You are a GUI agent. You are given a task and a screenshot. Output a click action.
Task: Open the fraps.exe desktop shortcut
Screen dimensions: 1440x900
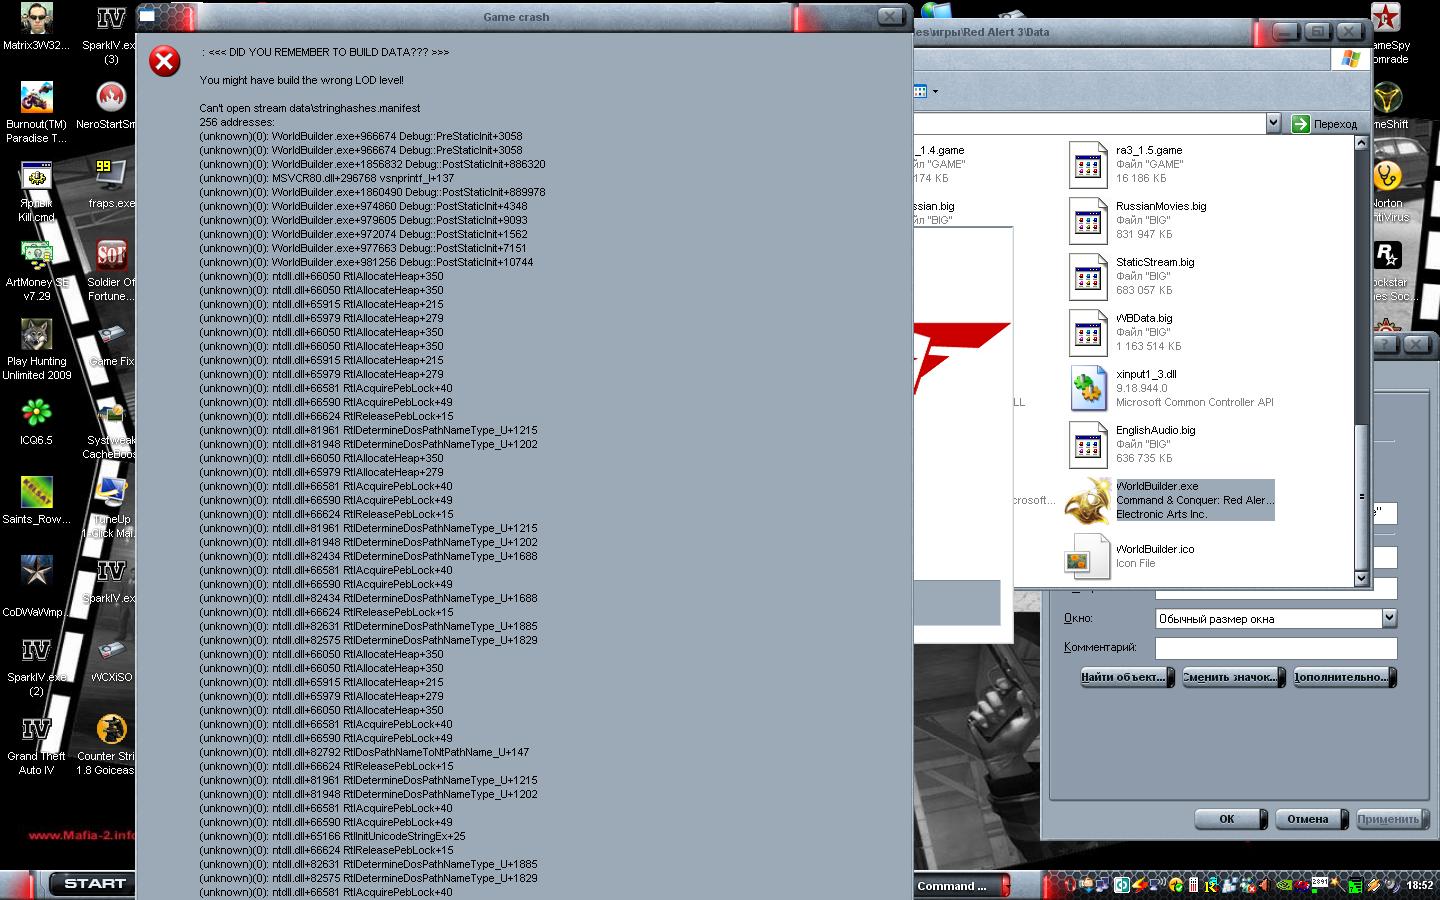(x=111, y=183)
